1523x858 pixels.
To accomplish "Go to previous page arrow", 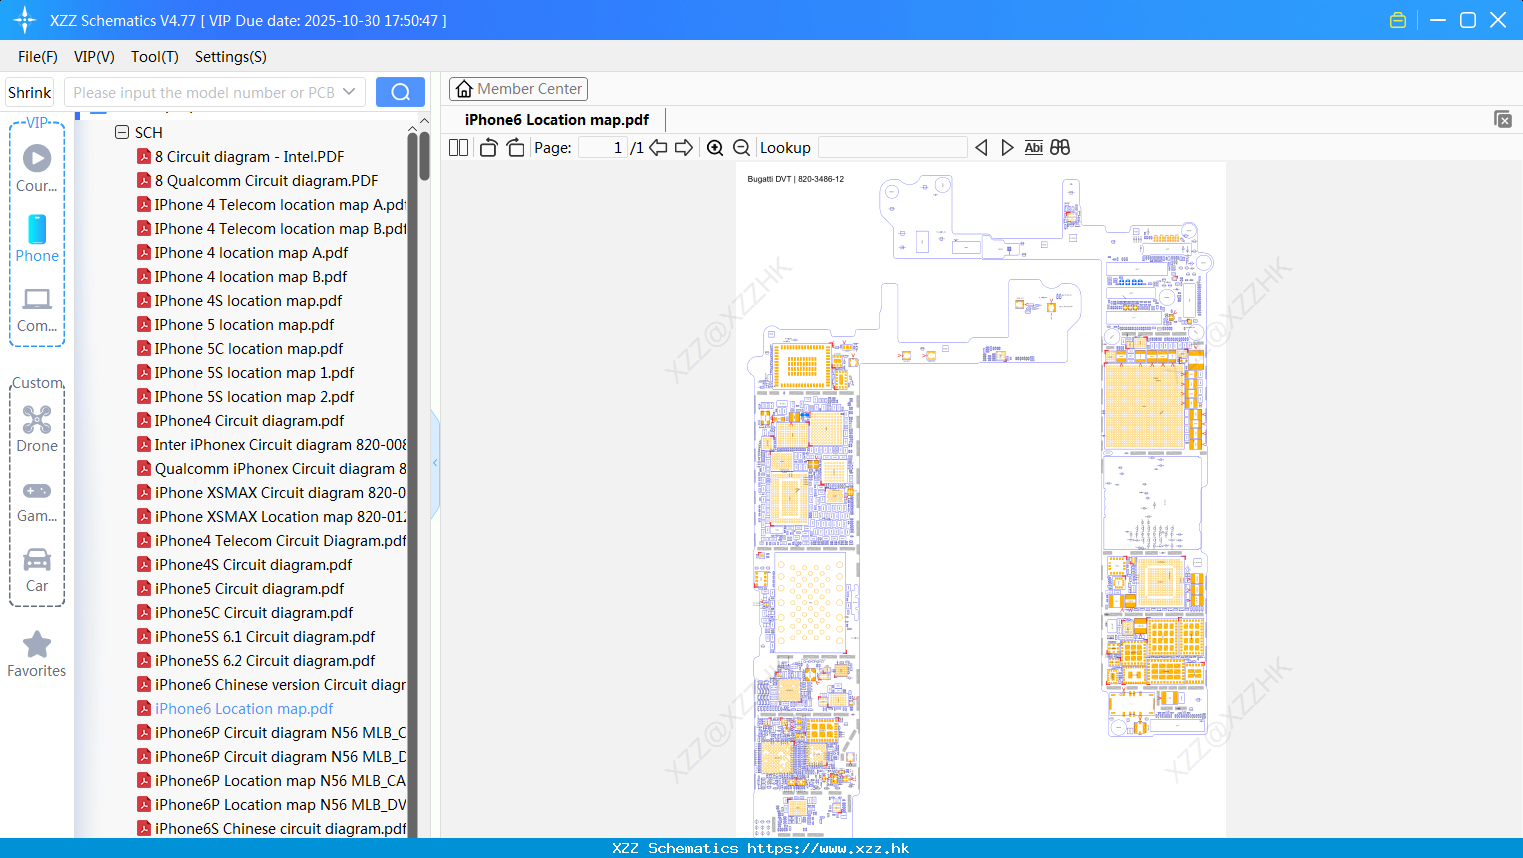I will 658,147.
